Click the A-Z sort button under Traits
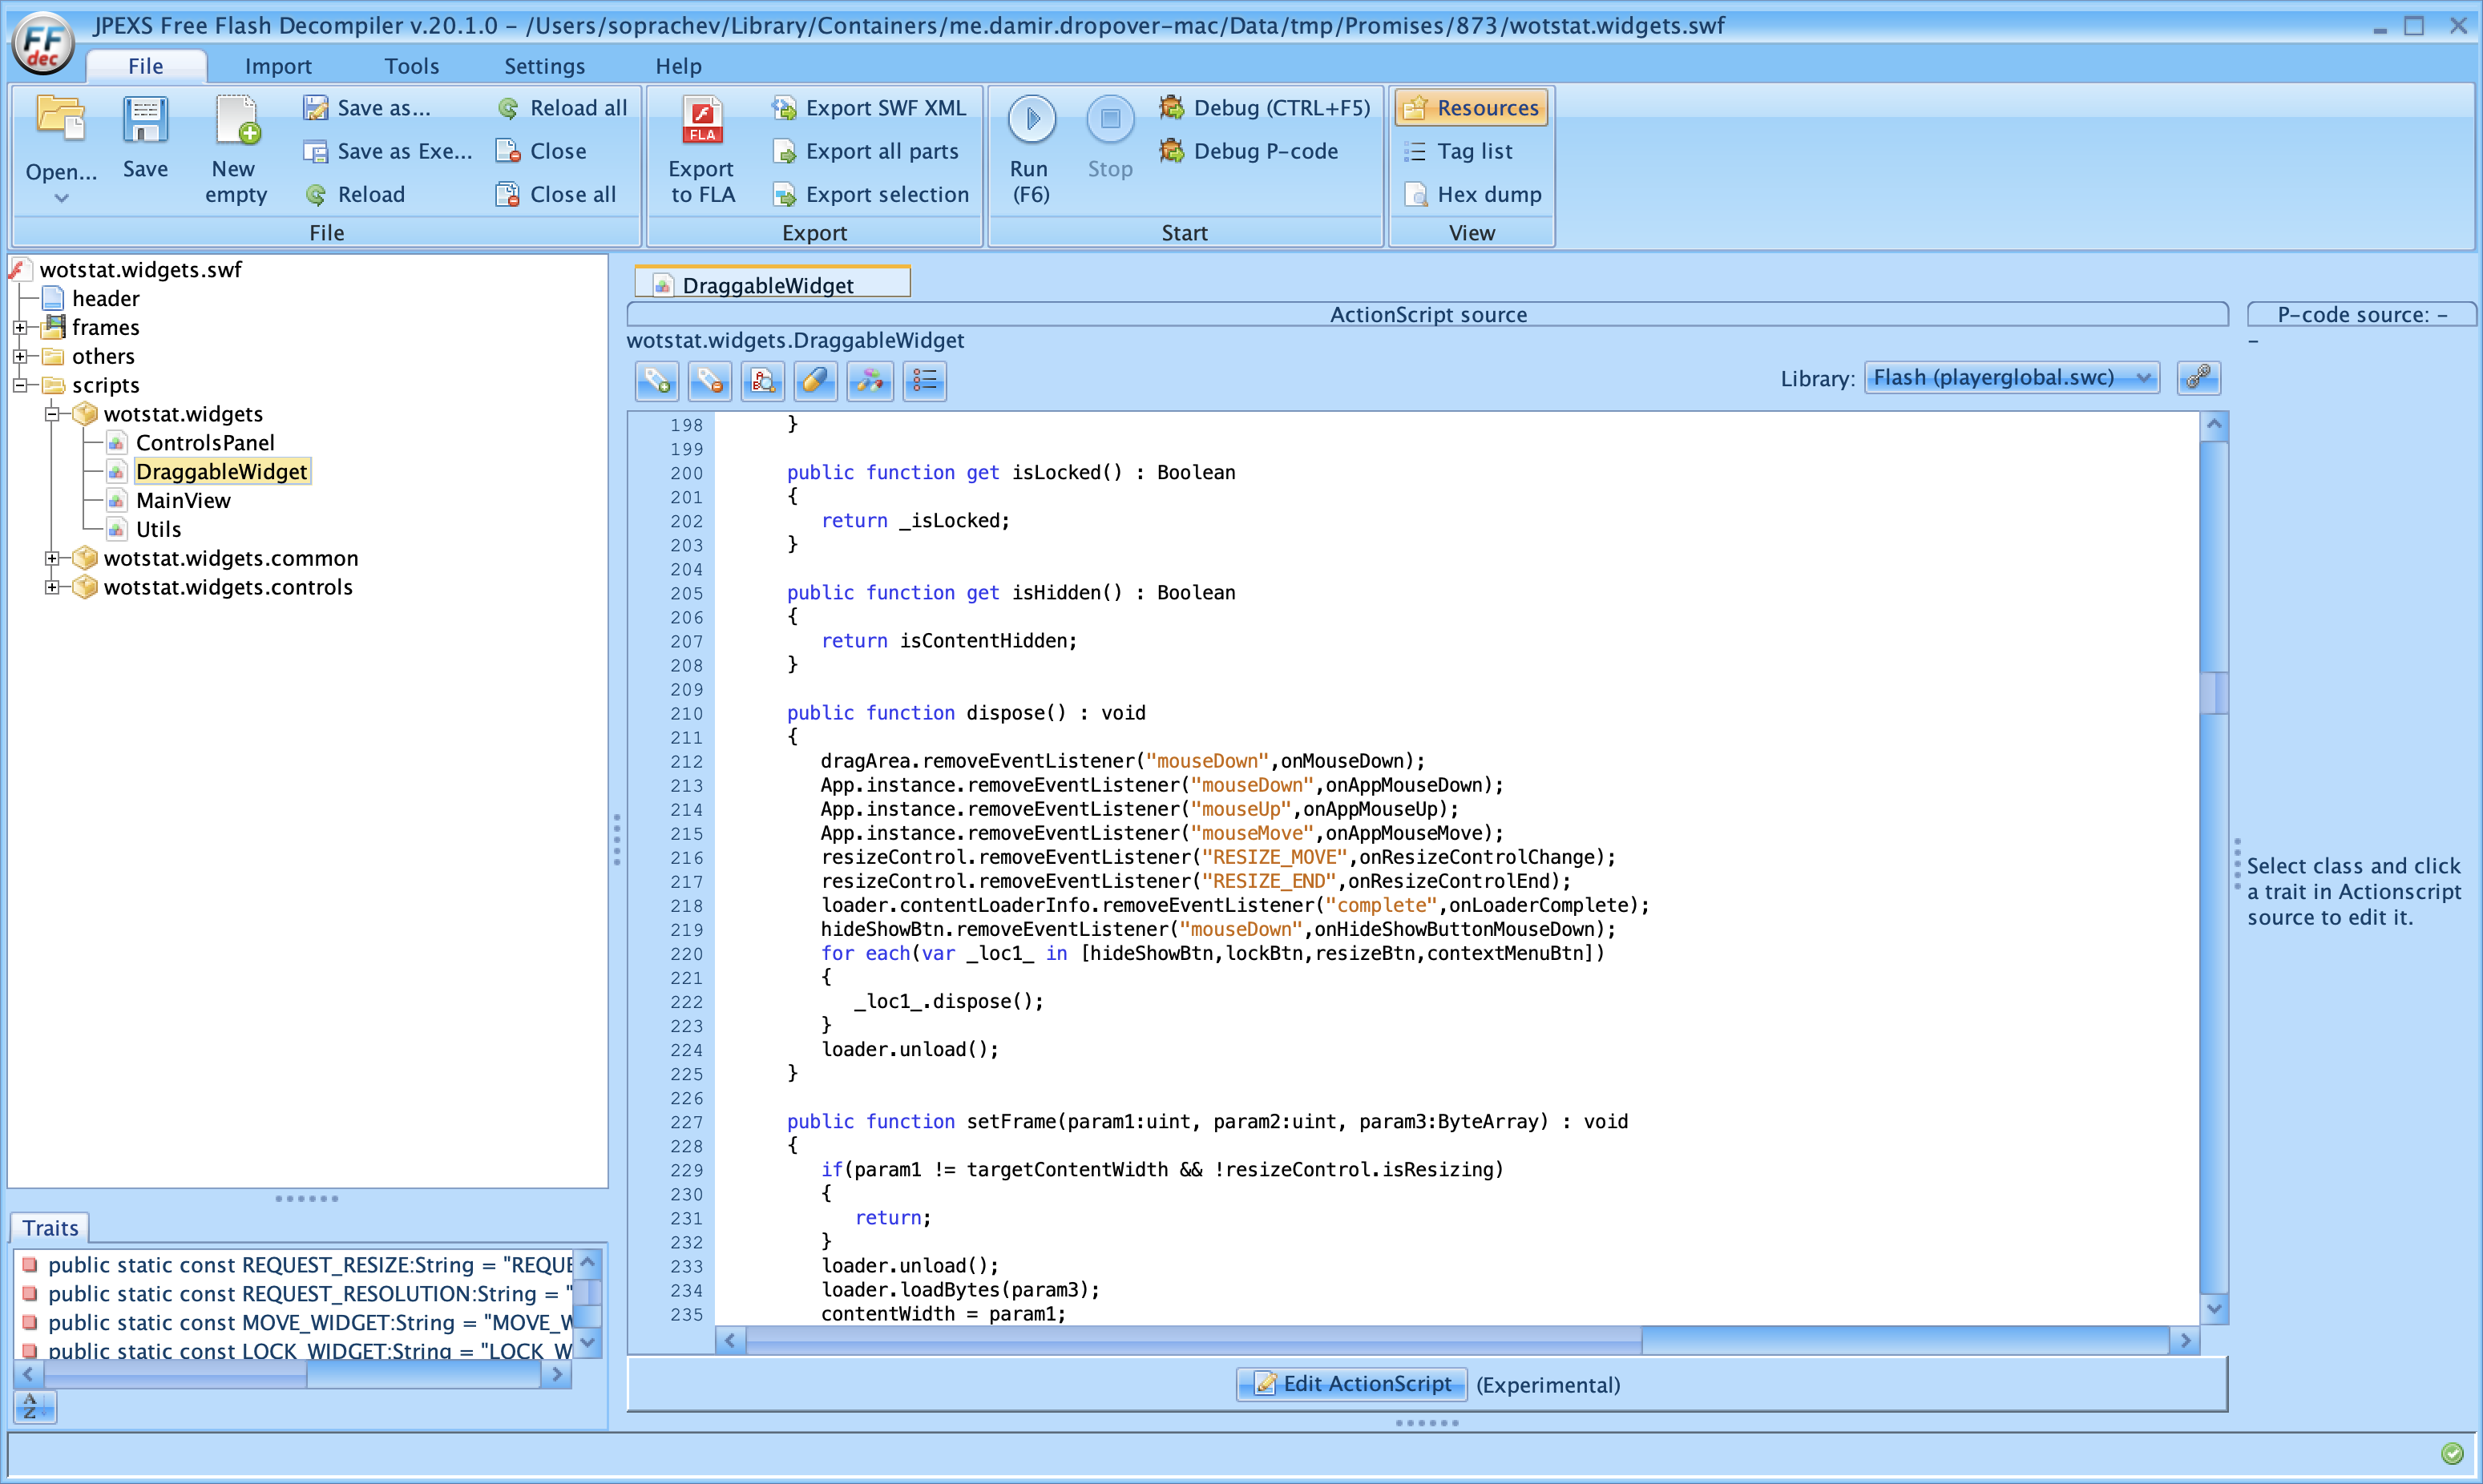The height and width of the screenshot is (1484, 2483). [34, 1407]
